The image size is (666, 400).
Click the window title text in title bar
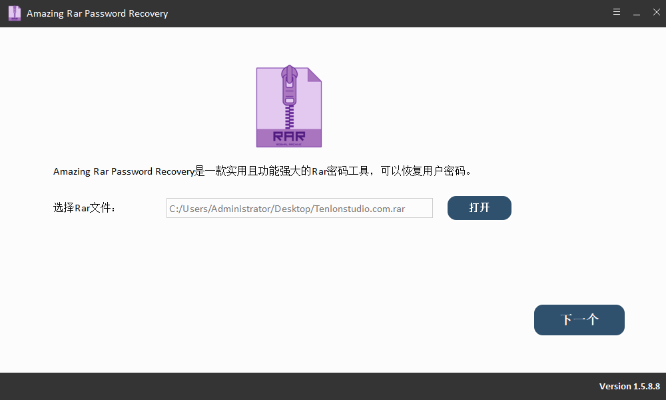(x=99, y=14)
